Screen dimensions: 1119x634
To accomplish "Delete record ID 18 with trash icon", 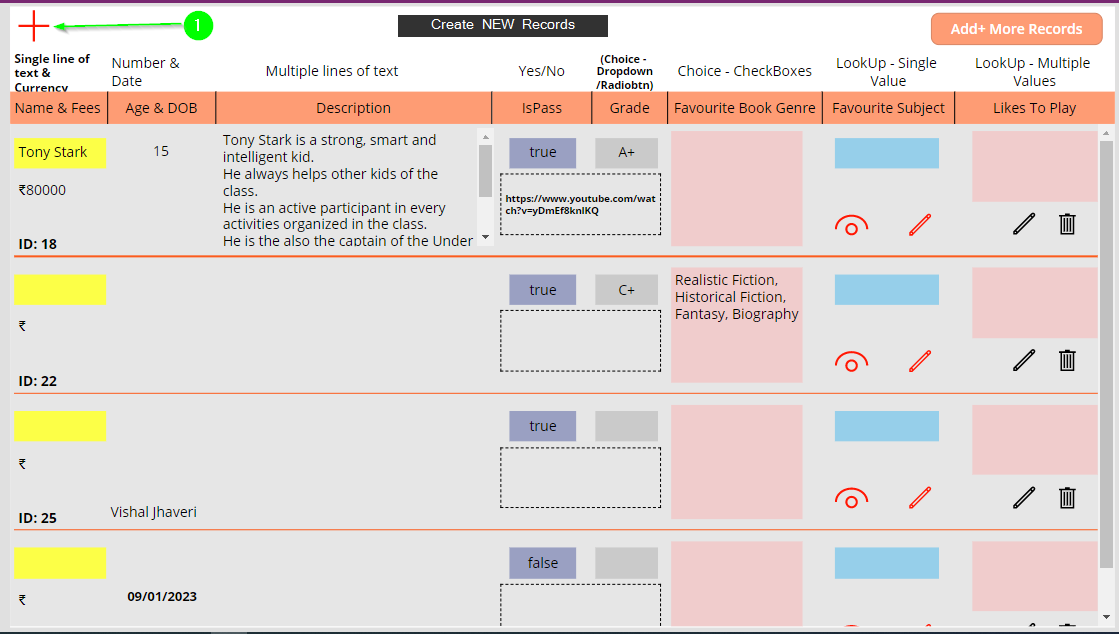I will pos(1067,223).
